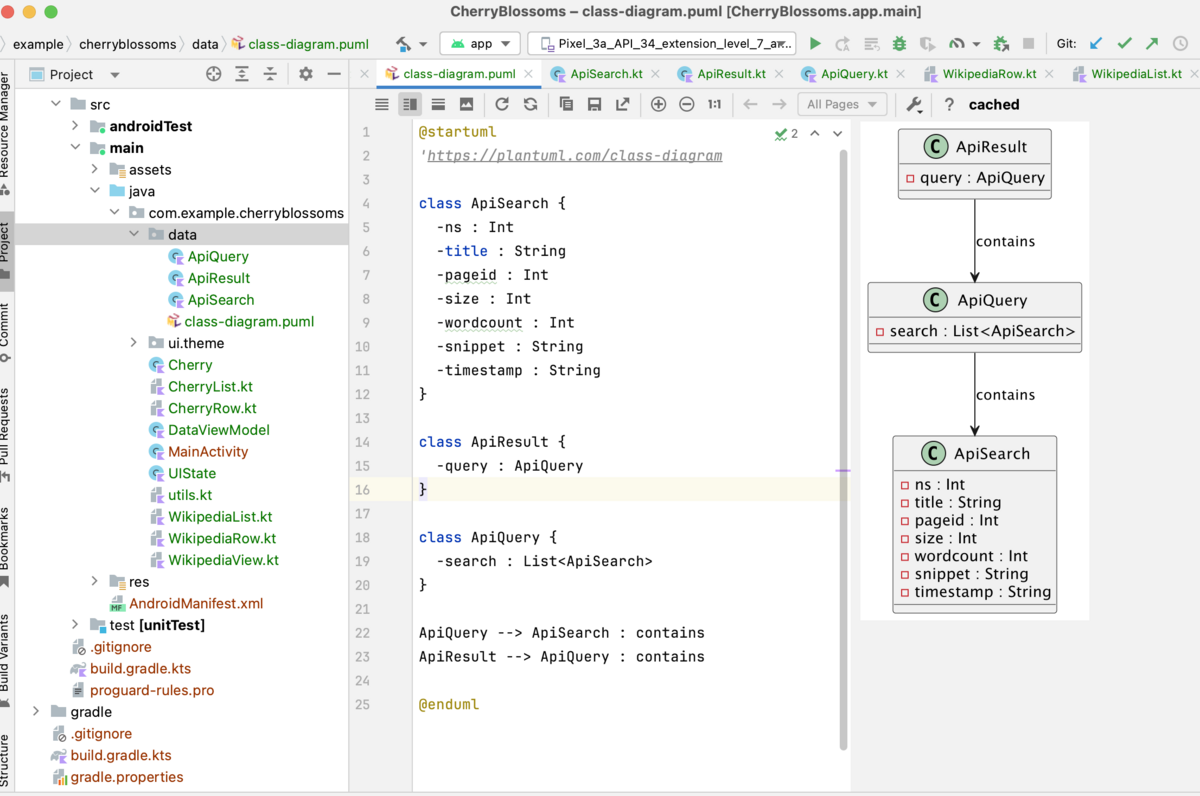Jump to next highlighted problem arrow

[837, 133]
